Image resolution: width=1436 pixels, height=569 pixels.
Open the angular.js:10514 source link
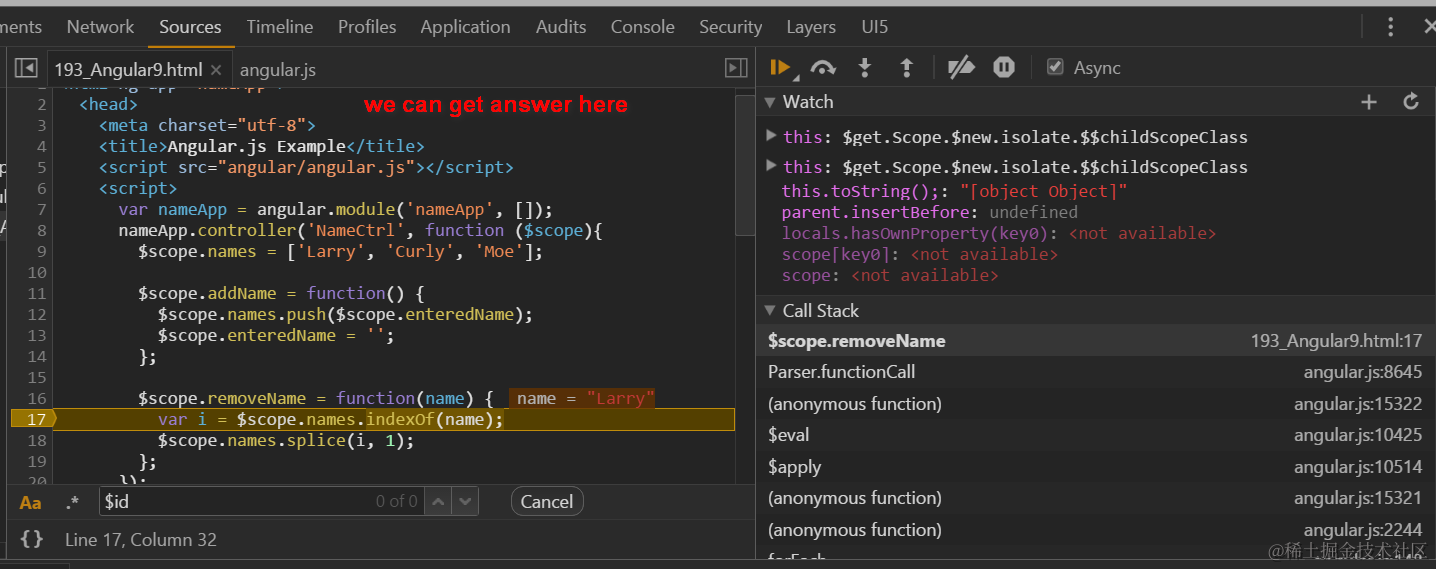pyautogui.click(x=1358, y=467)
